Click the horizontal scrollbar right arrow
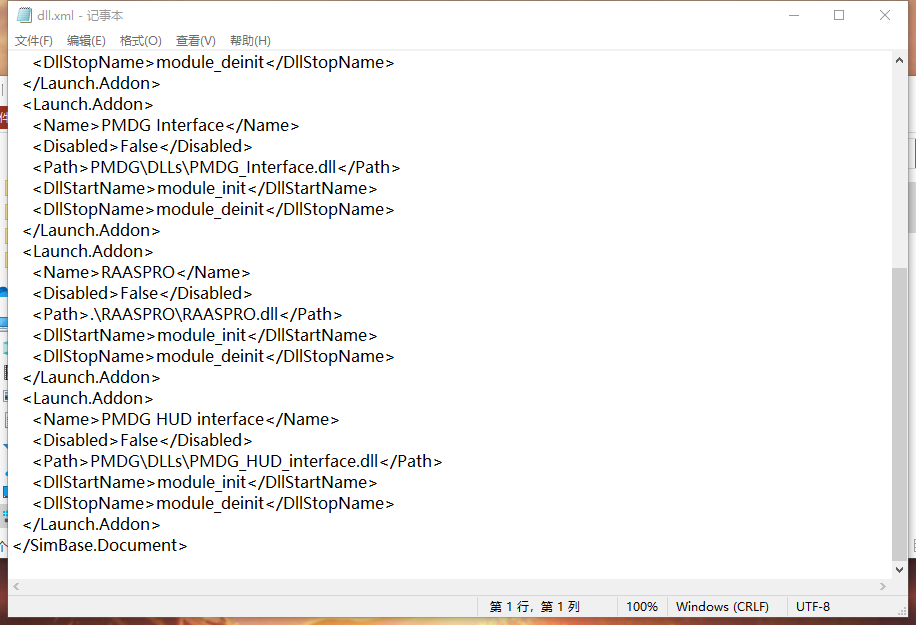 [x=882, y=587]
